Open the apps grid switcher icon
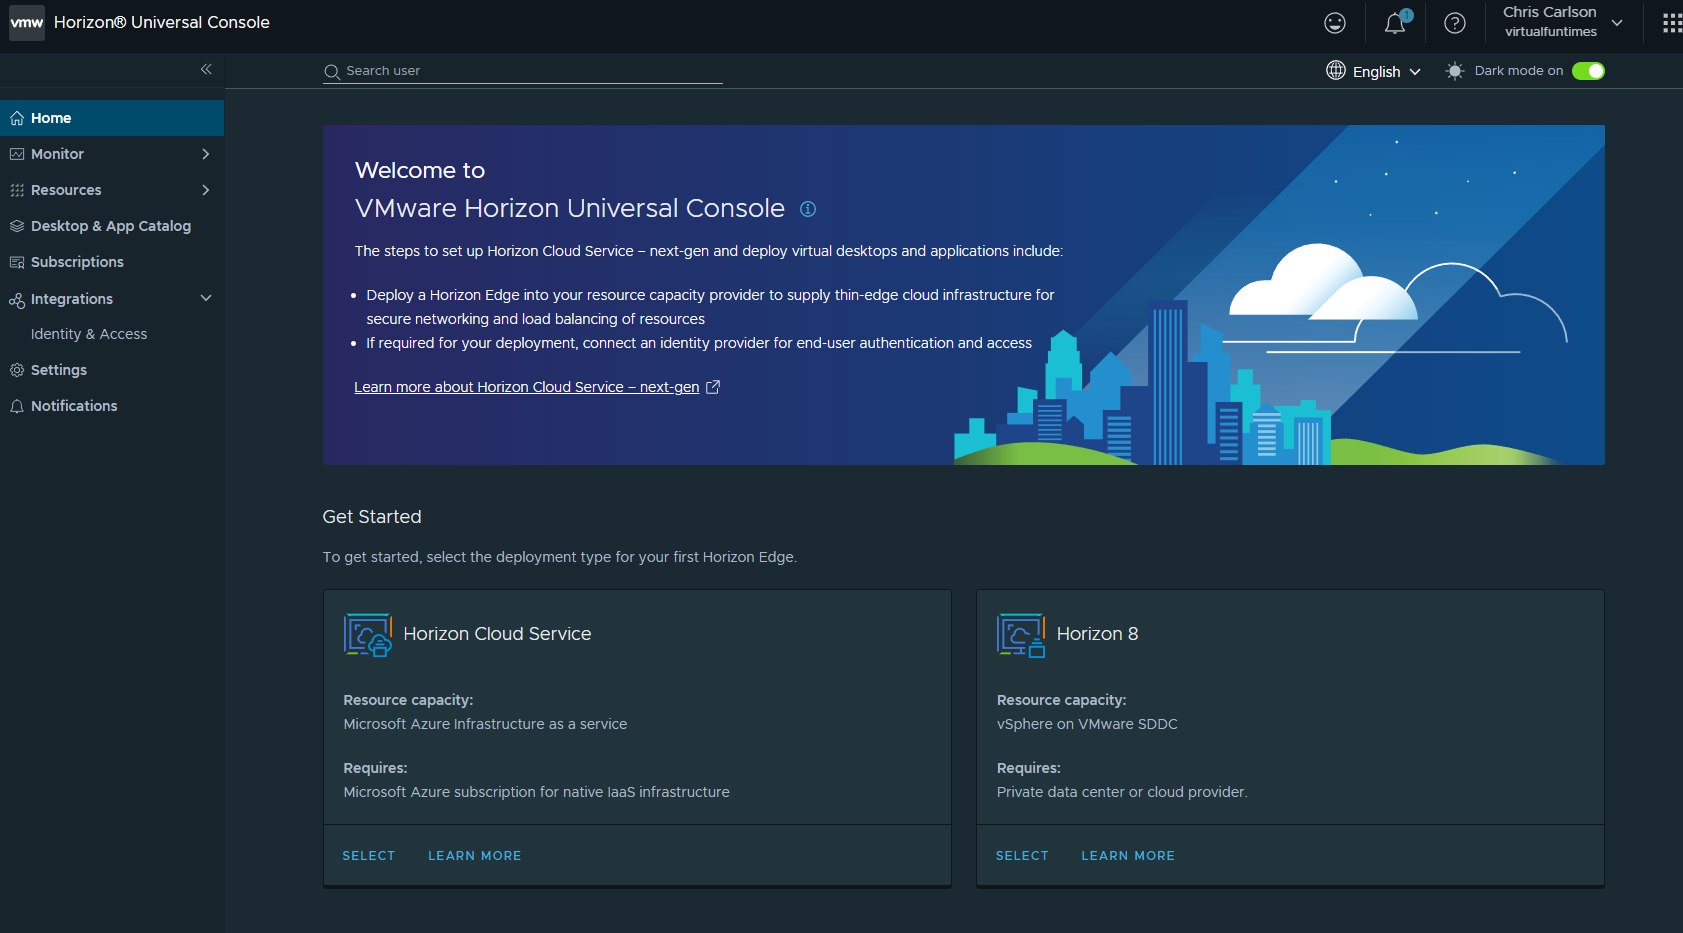1683x933 pixels. [x=1672, y=23]
